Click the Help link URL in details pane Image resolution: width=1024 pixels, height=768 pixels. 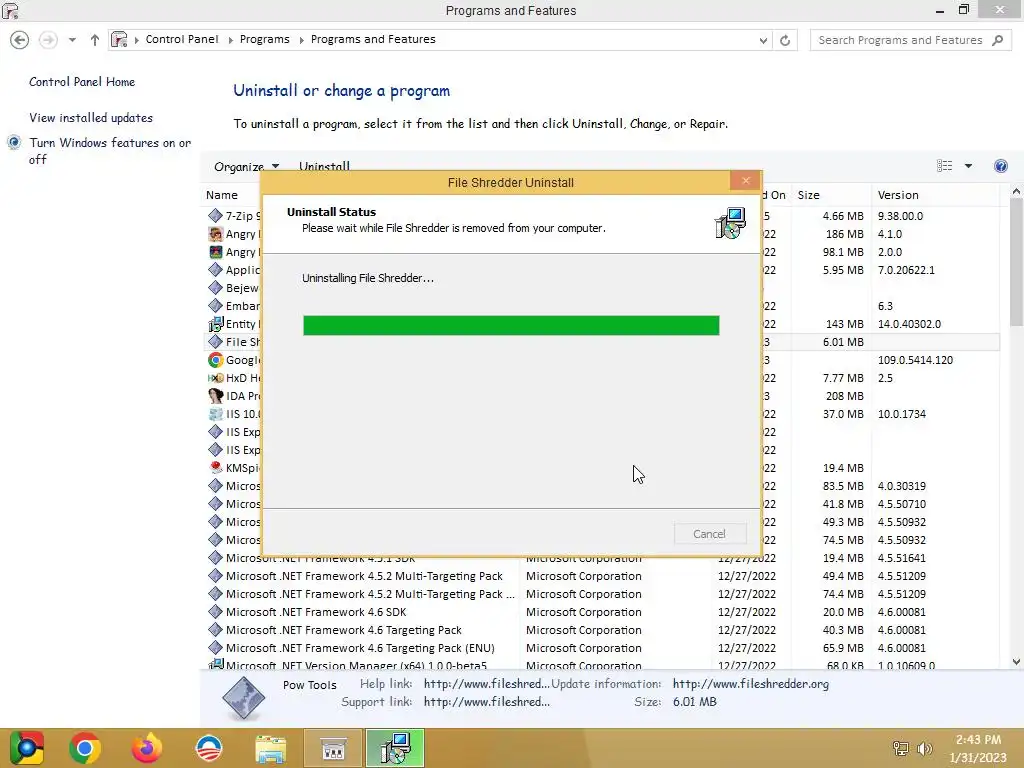[487, 684]
